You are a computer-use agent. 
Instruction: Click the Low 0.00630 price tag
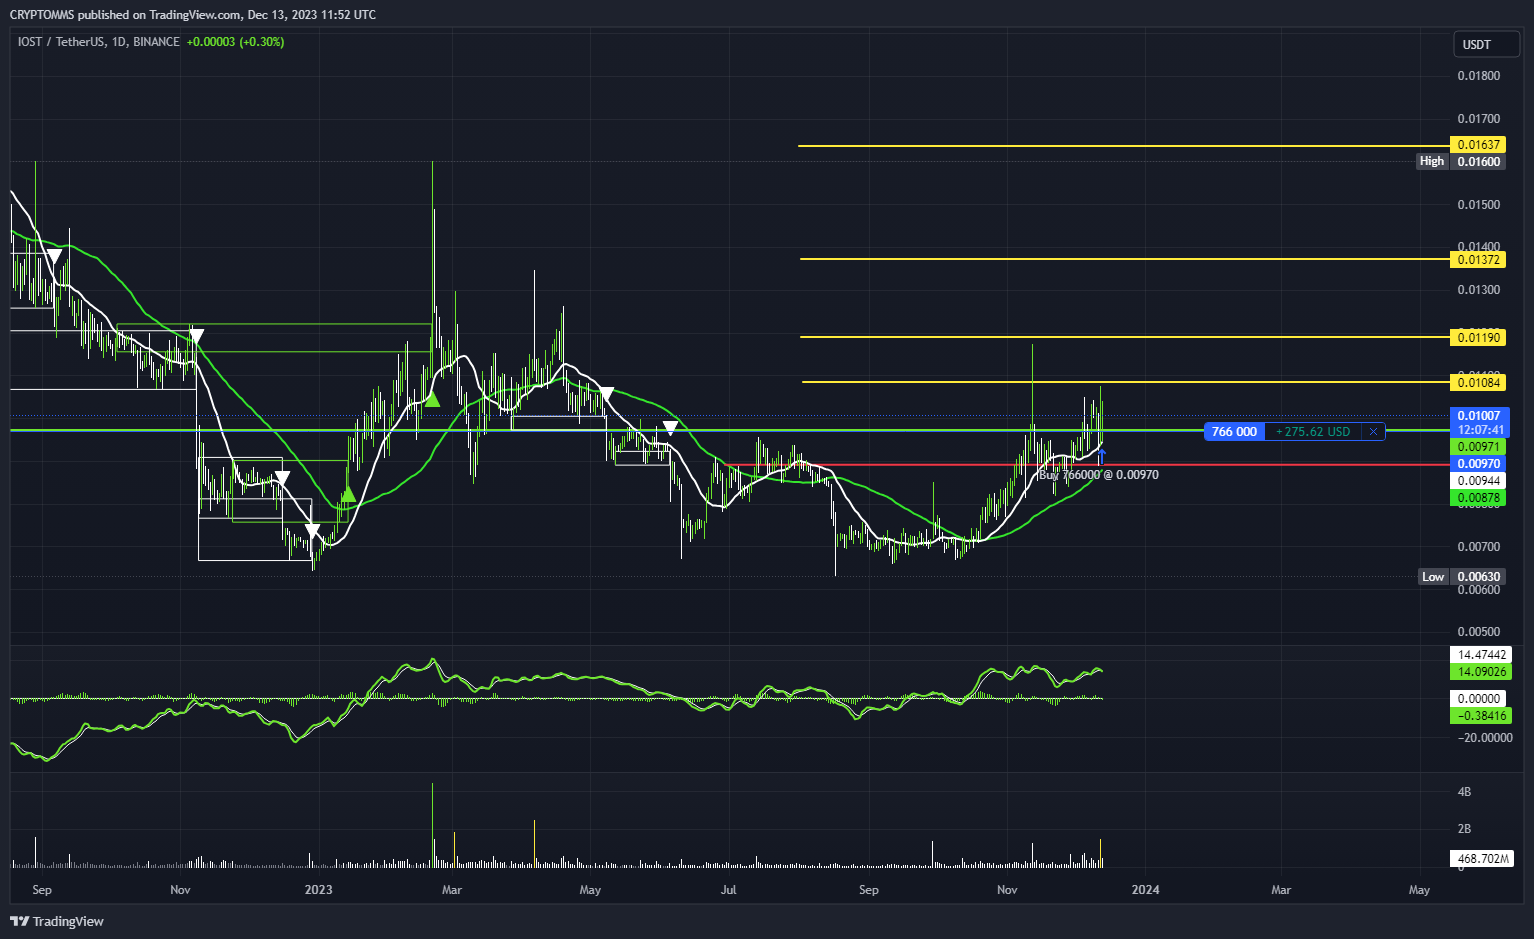click(1462, 577)
